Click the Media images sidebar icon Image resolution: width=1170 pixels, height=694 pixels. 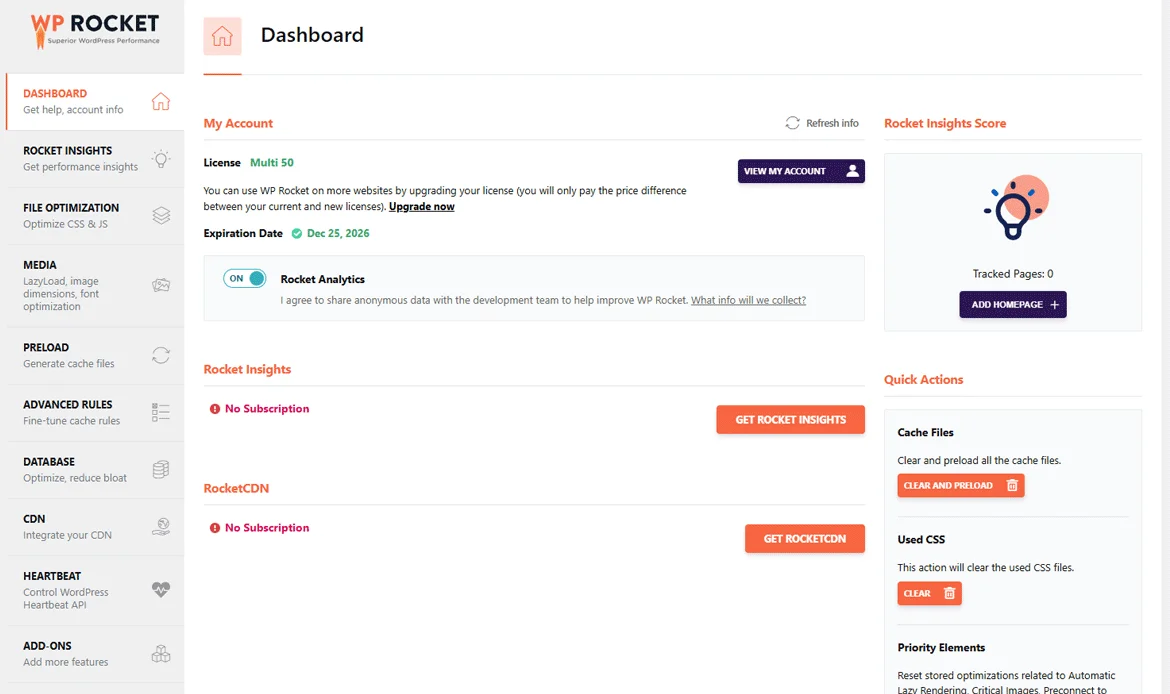161,285
